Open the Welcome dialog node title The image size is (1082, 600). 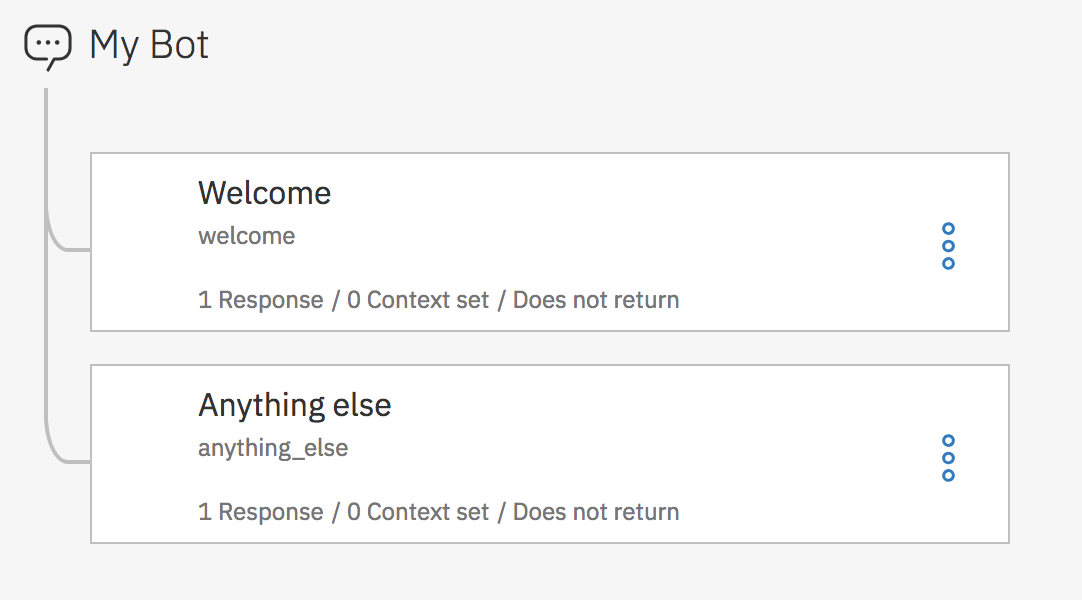(x=264, y=192)
